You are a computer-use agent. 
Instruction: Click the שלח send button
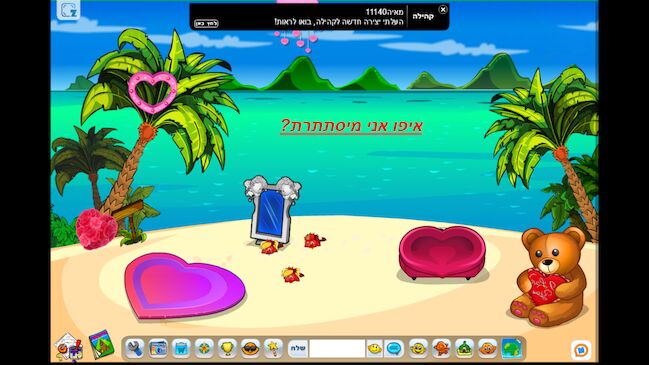point(298,348)
